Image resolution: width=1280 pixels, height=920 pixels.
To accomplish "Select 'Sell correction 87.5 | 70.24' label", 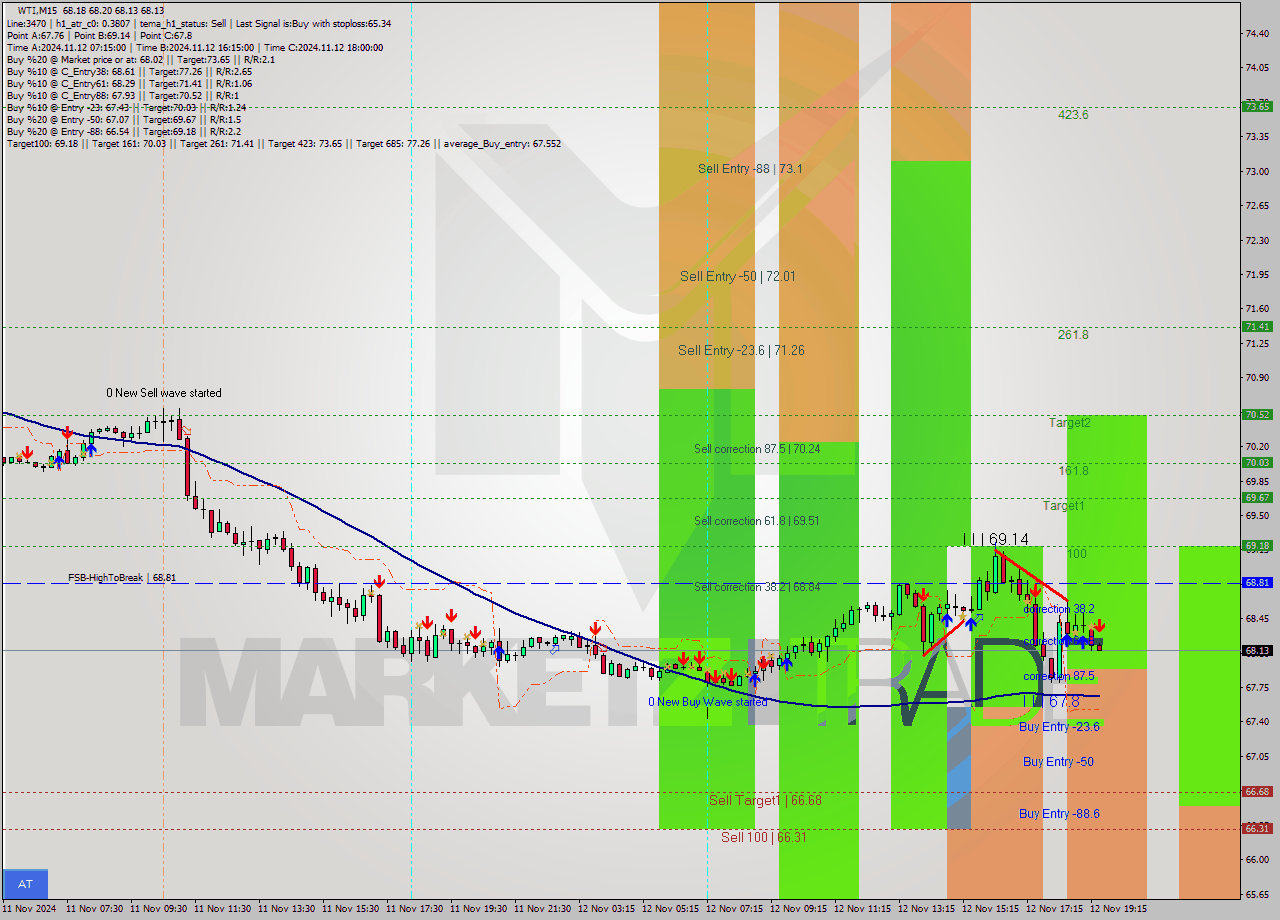I will [757, 449].
